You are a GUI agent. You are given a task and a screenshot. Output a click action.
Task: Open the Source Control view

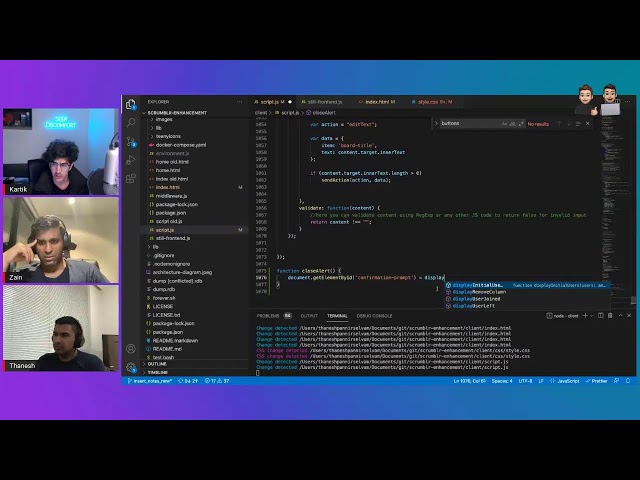pos(131,141)
